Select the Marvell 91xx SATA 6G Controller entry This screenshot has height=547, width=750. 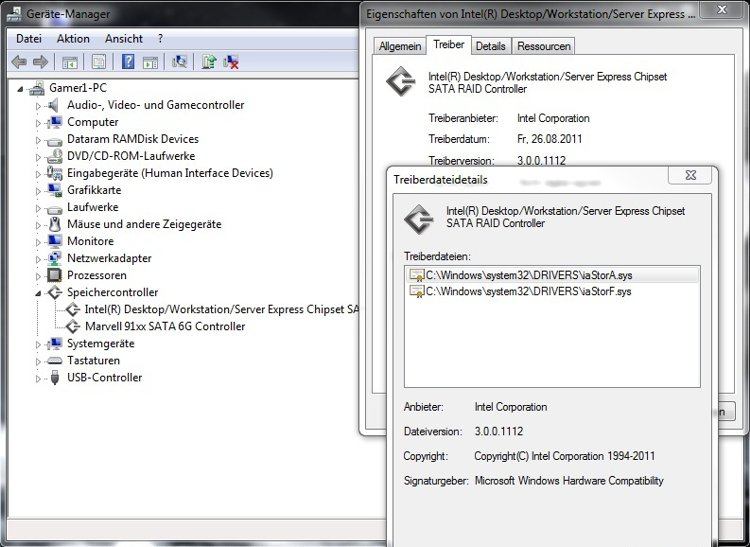(x=165, y=327)
